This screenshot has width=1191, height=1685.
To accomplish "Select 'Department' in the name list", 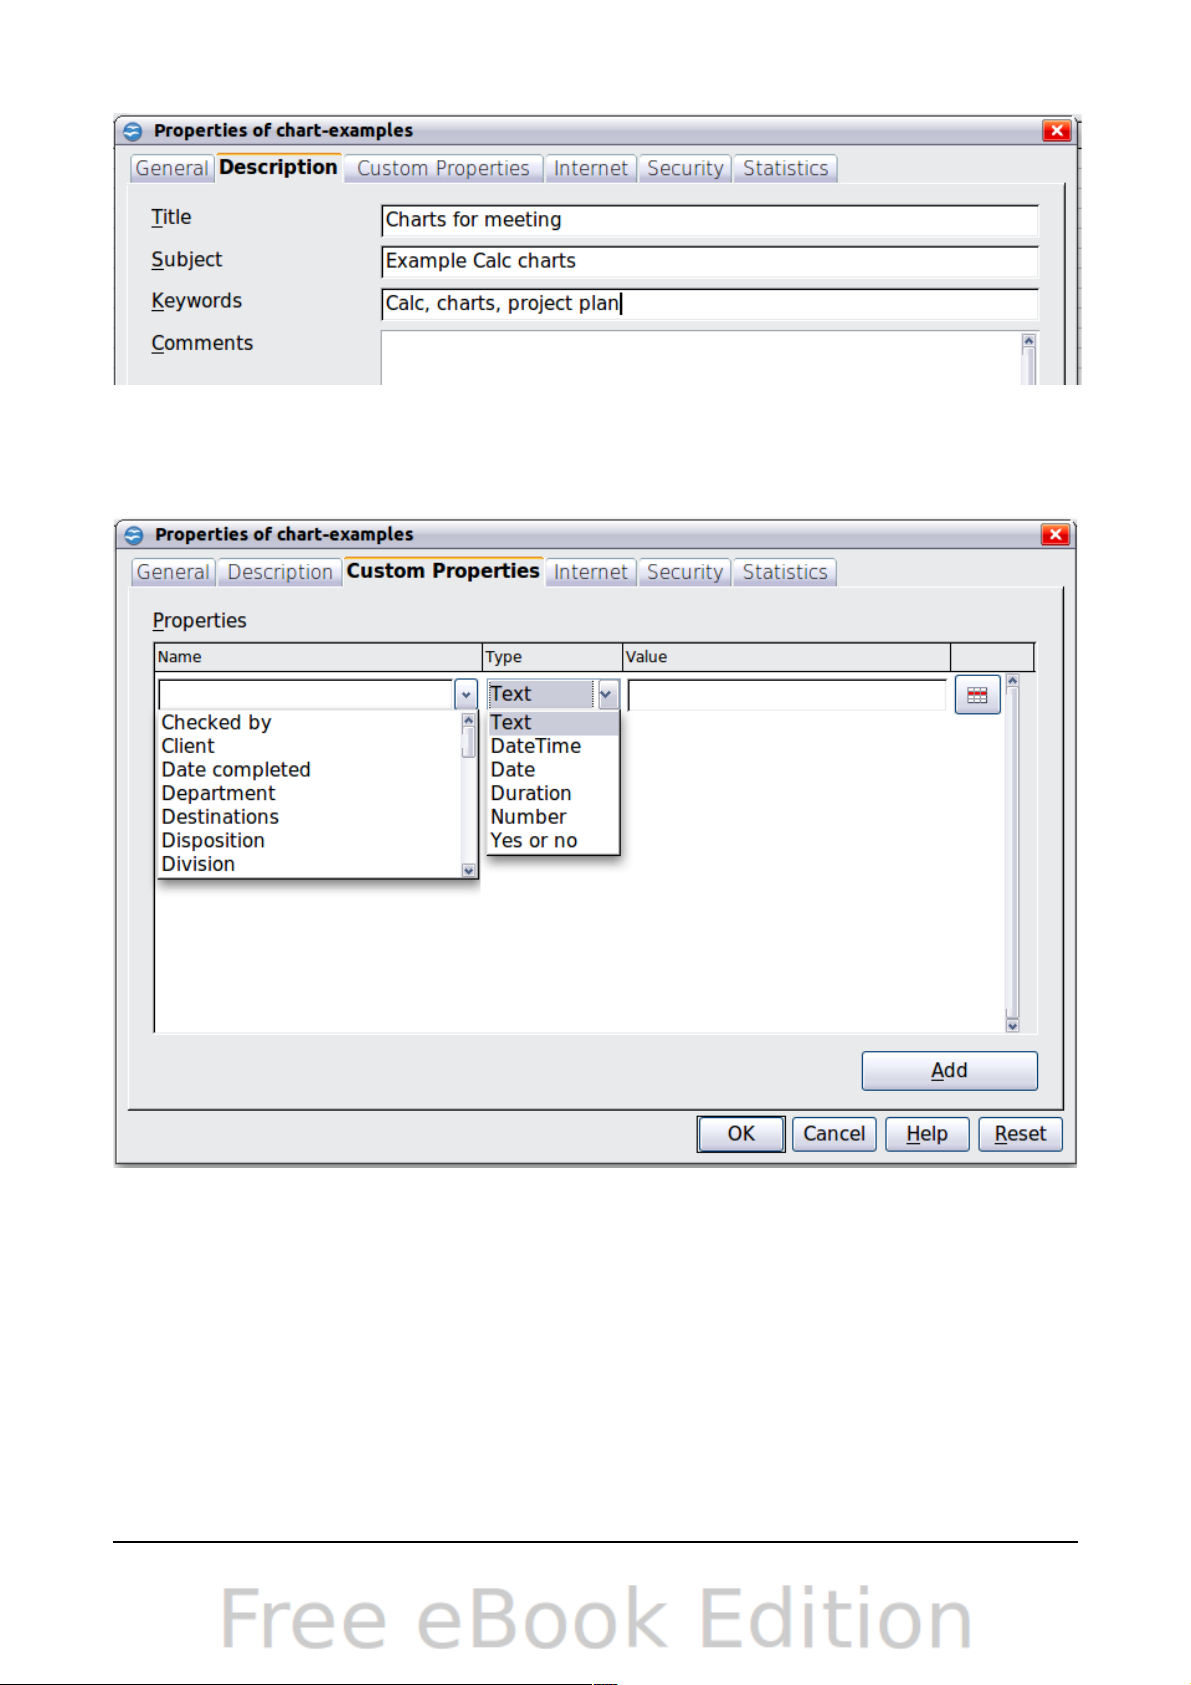I will [x=219, y=793].
